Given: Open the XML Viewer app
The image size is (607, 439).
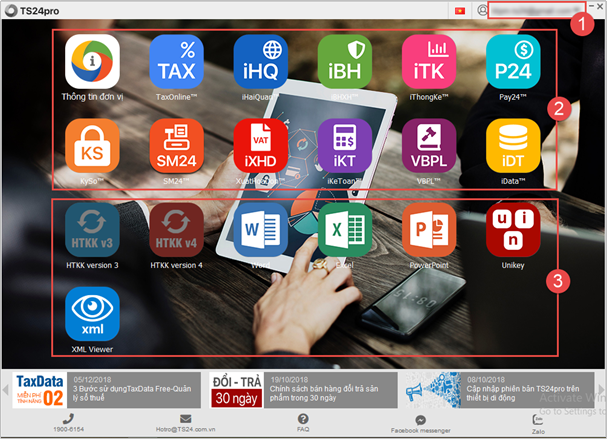Looking at the screenshot, I should [x=92, y=314].
